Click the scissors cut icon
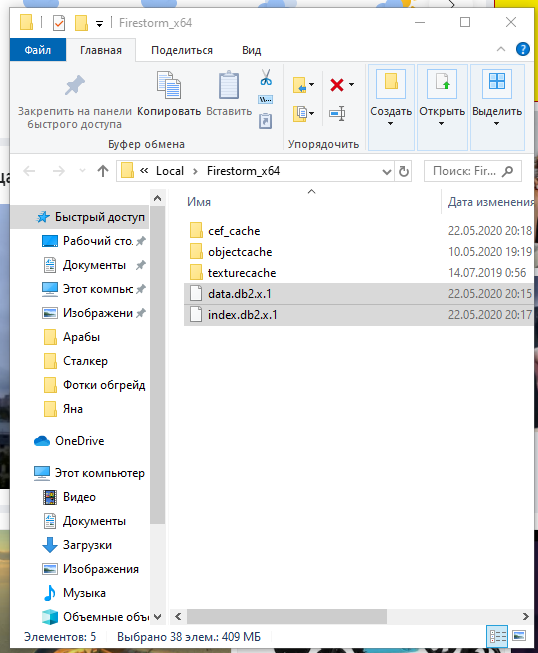The image size is (538, 653). click(x=266, y=77)
